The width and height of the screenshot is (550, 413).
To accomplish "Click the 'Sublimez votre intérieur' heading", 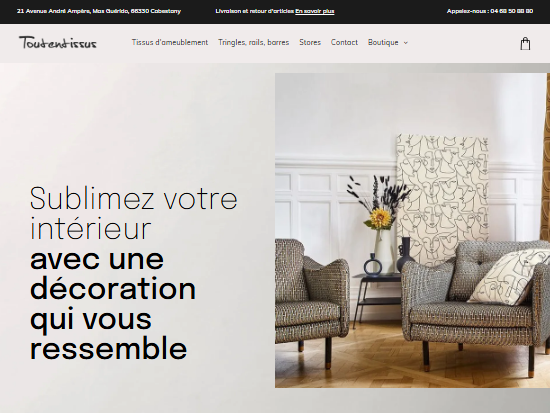I will [134, 213].
